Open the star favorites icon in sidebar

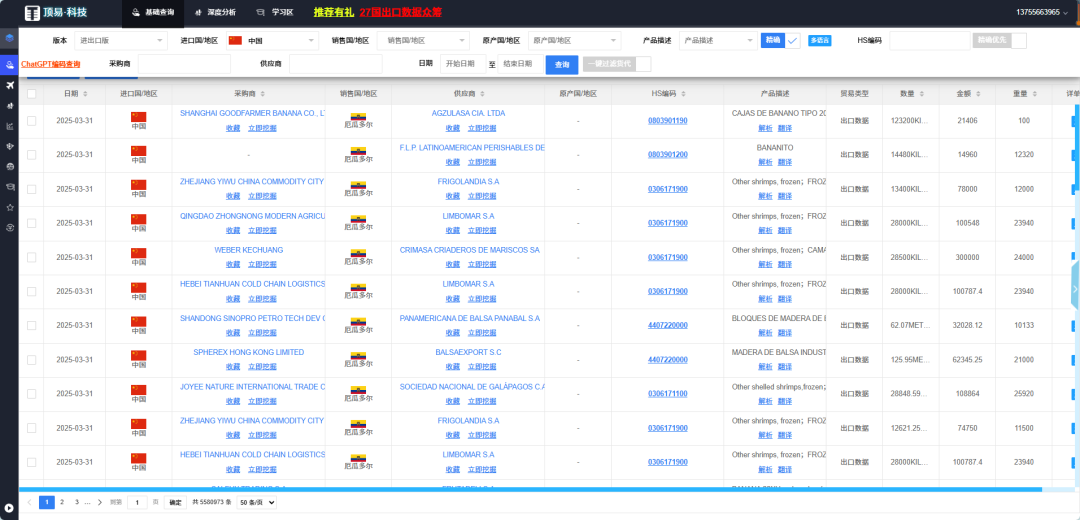coord(10,207)
